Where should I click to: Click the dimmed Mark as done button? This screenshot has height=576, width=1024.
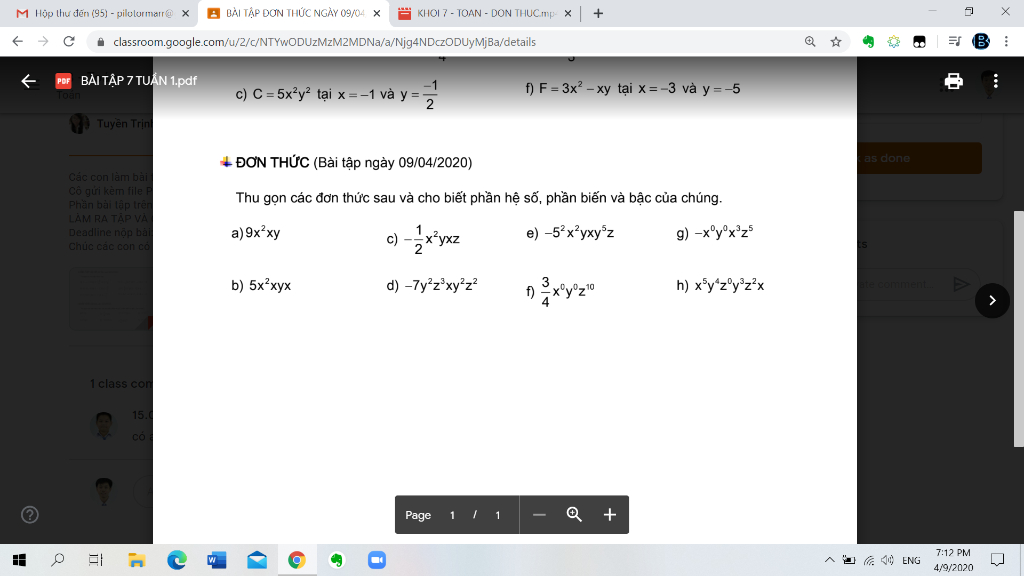919,158
